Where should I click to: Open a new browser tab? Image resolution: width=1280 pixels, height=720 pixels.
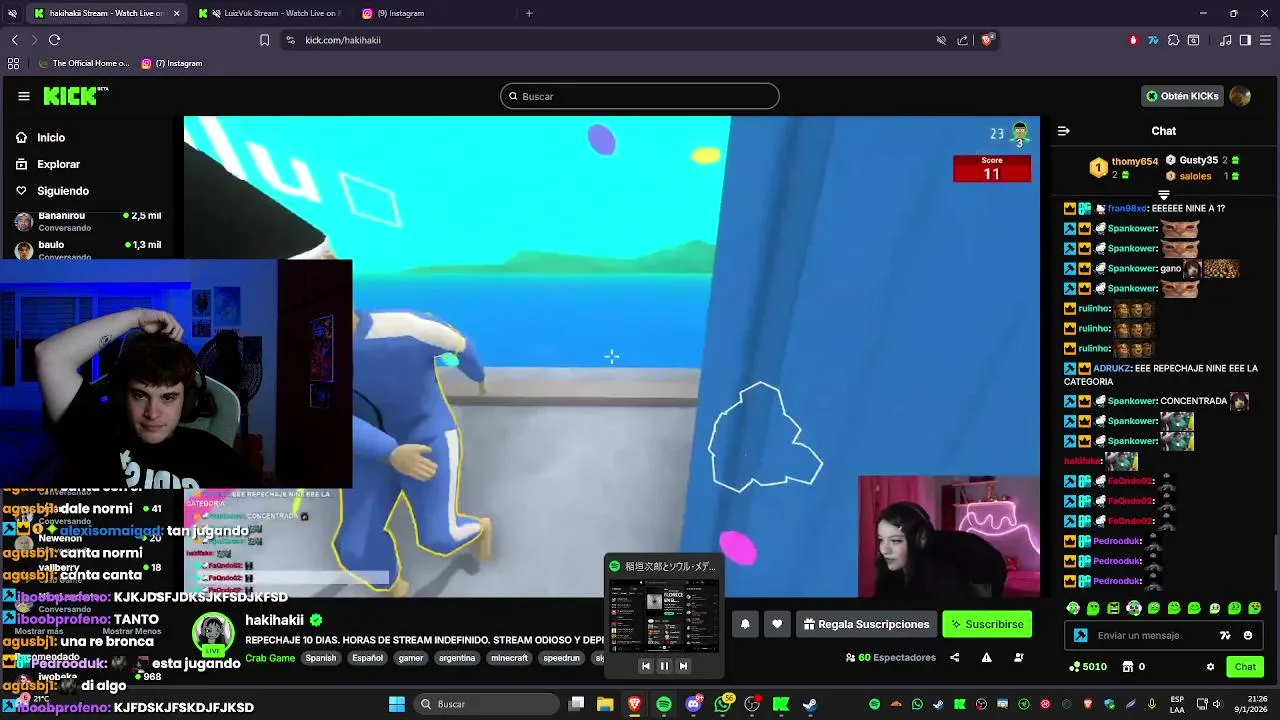point(529,13)
